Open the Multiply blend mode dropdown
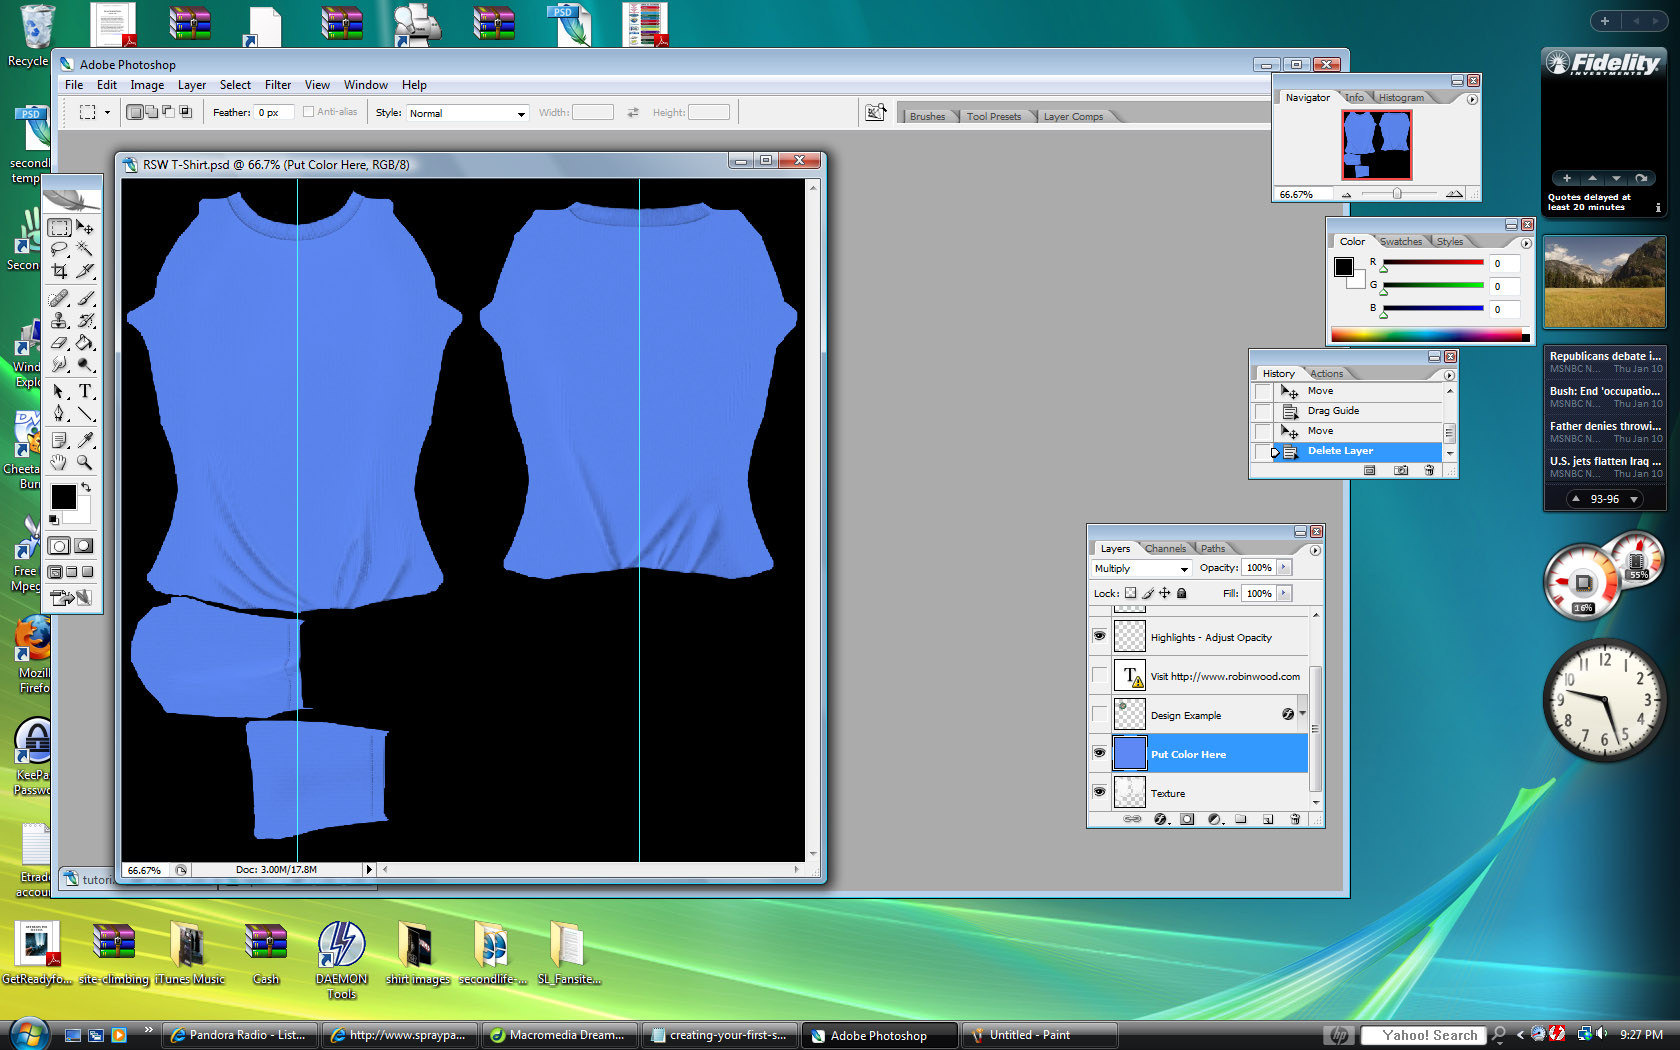This screenshot has height=1050, width=1680. click(1185, 568)
